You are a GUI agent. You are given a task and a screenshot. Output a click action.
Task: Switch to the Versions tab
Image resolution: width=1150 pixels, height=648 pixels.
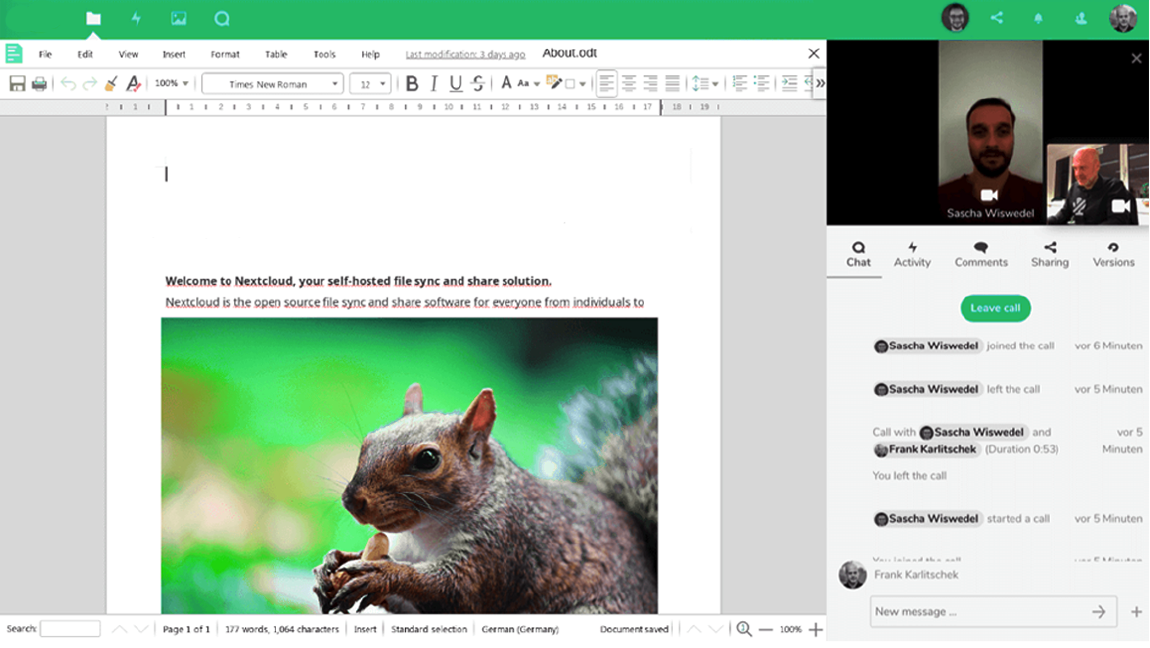click(1113, 254)
